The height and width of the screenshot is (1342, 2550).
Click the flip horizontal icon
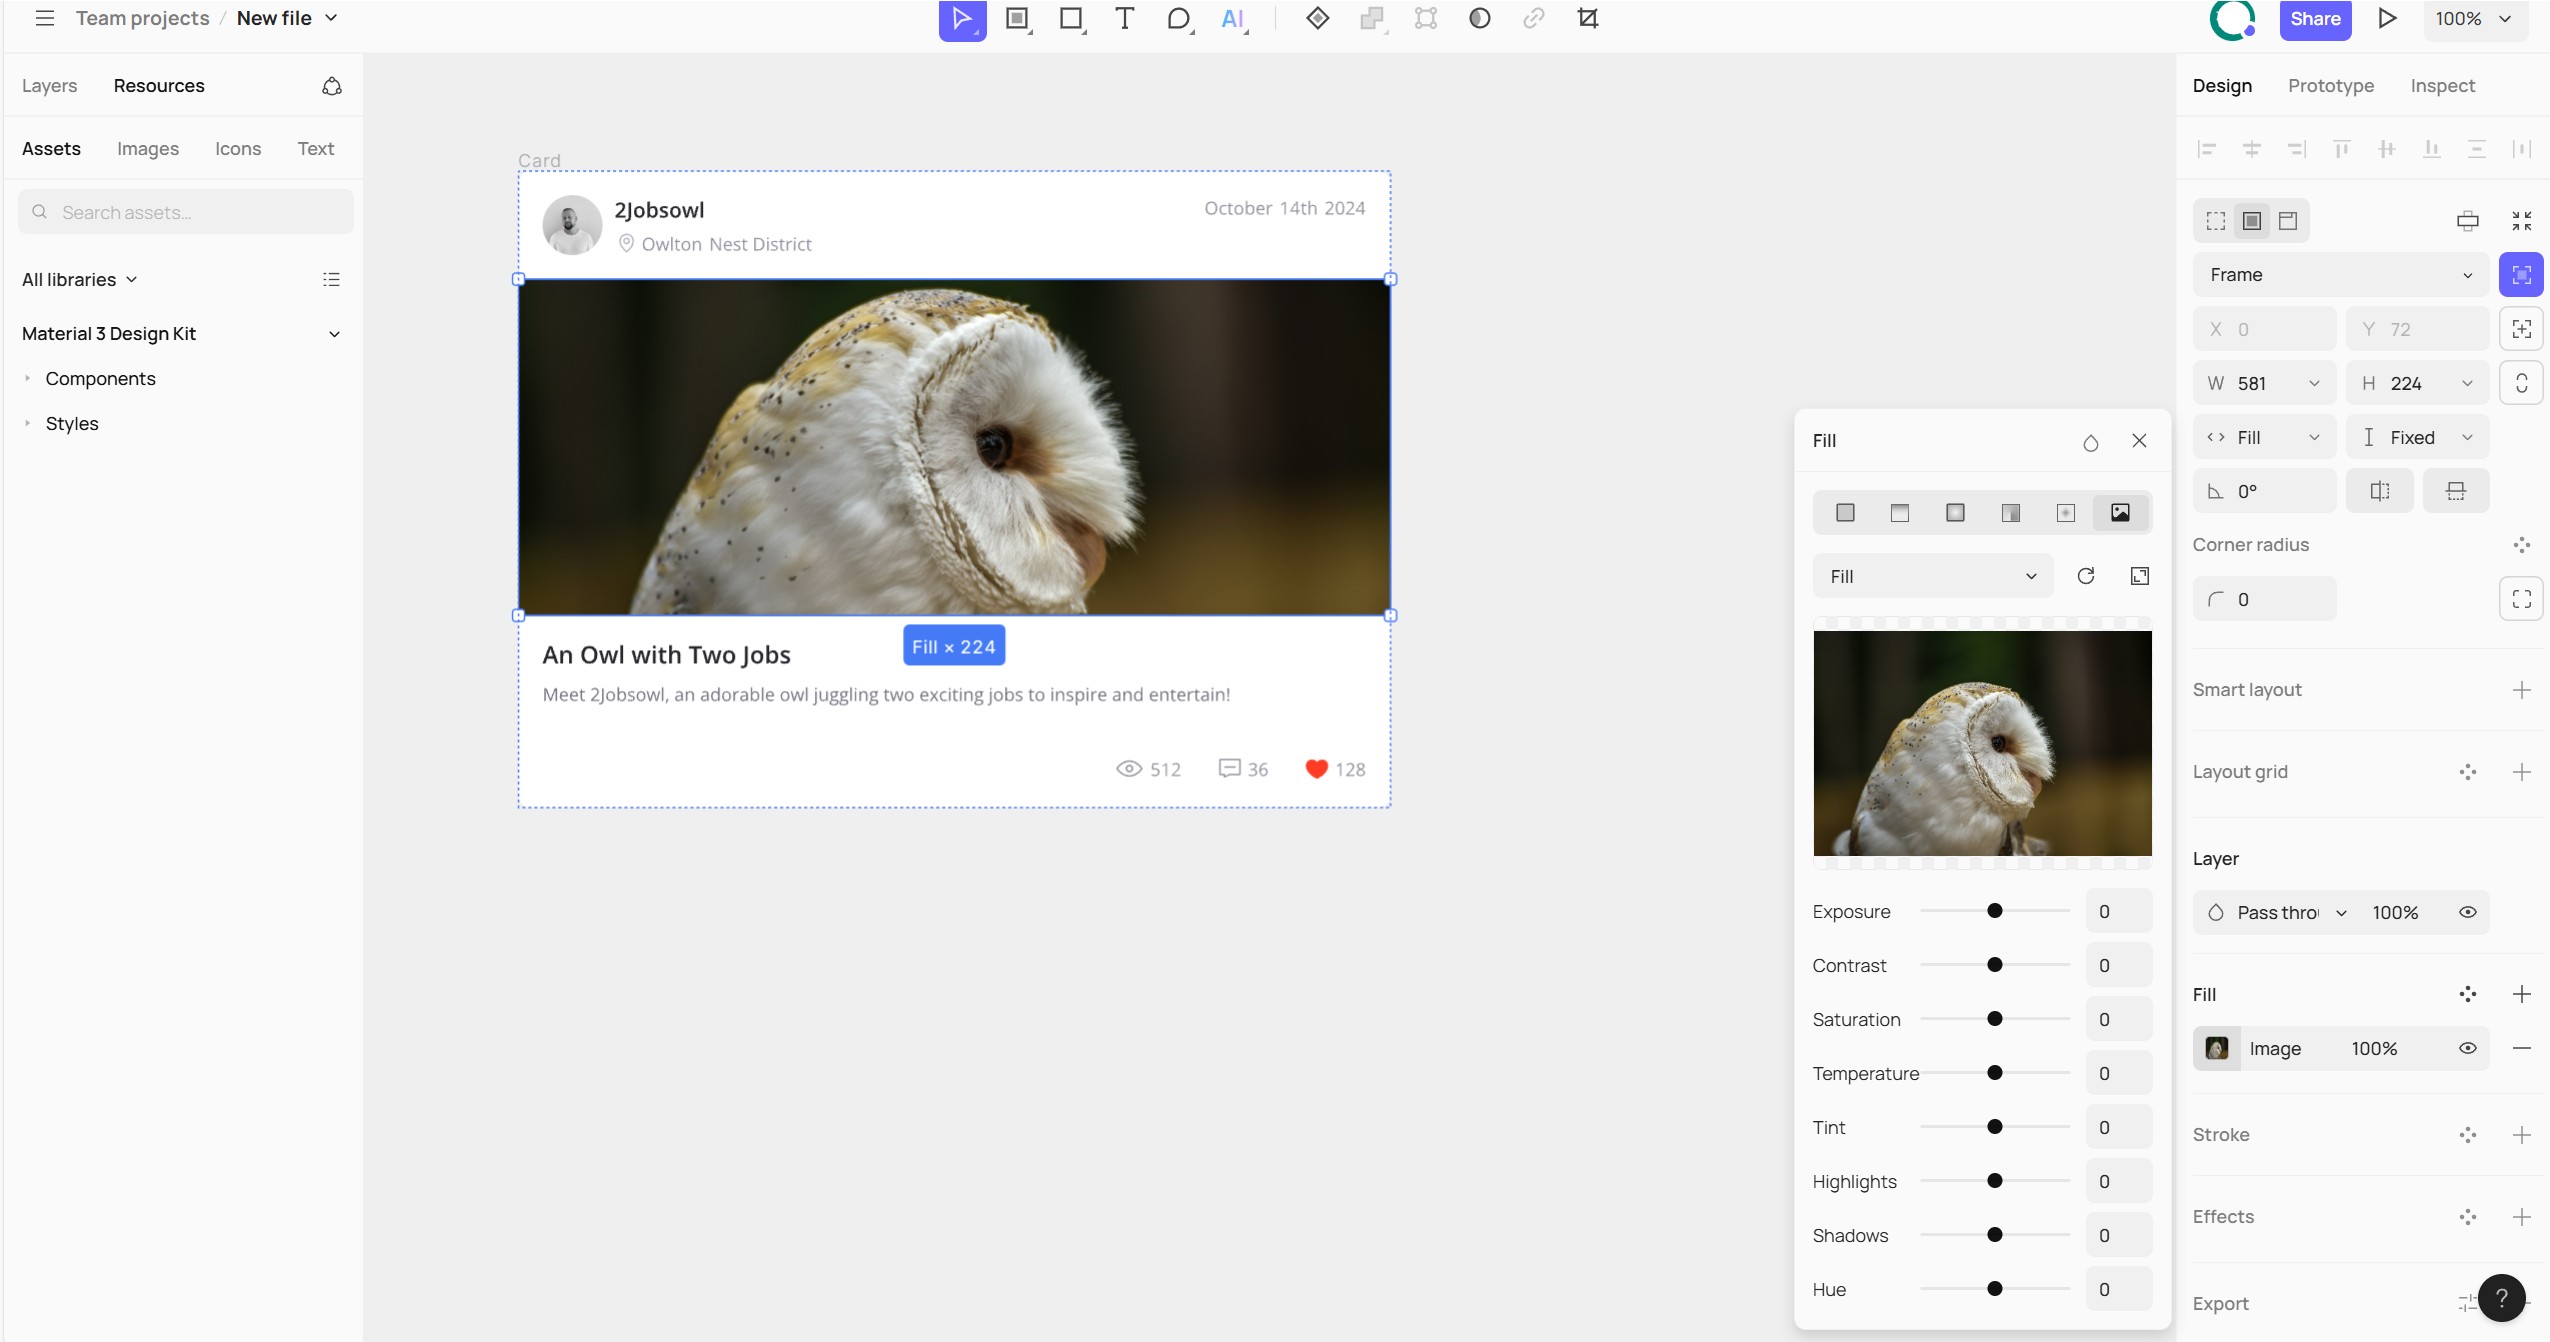coord(2379,491)
